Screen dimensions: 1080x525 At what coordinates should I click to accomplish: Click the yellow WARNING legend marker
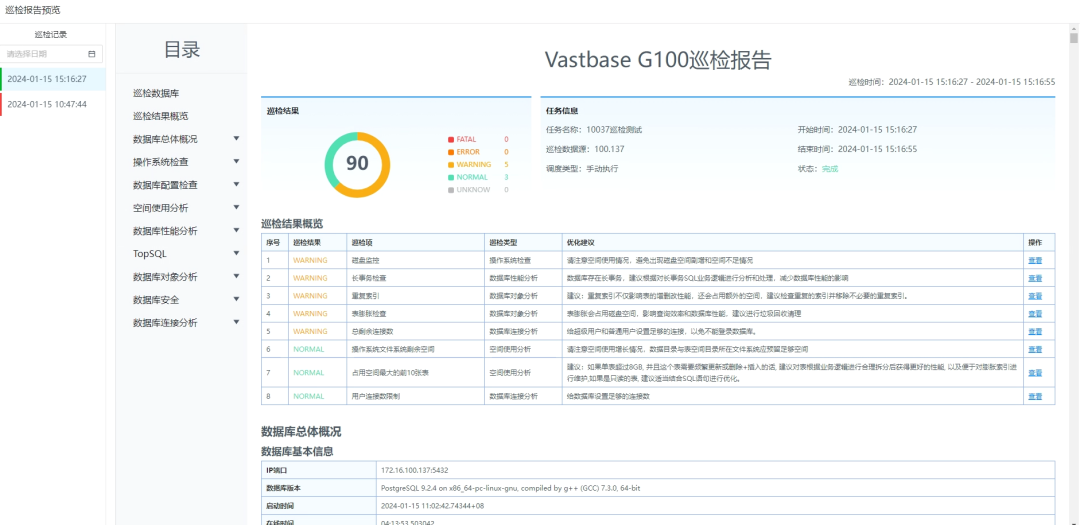pos(450,165)
